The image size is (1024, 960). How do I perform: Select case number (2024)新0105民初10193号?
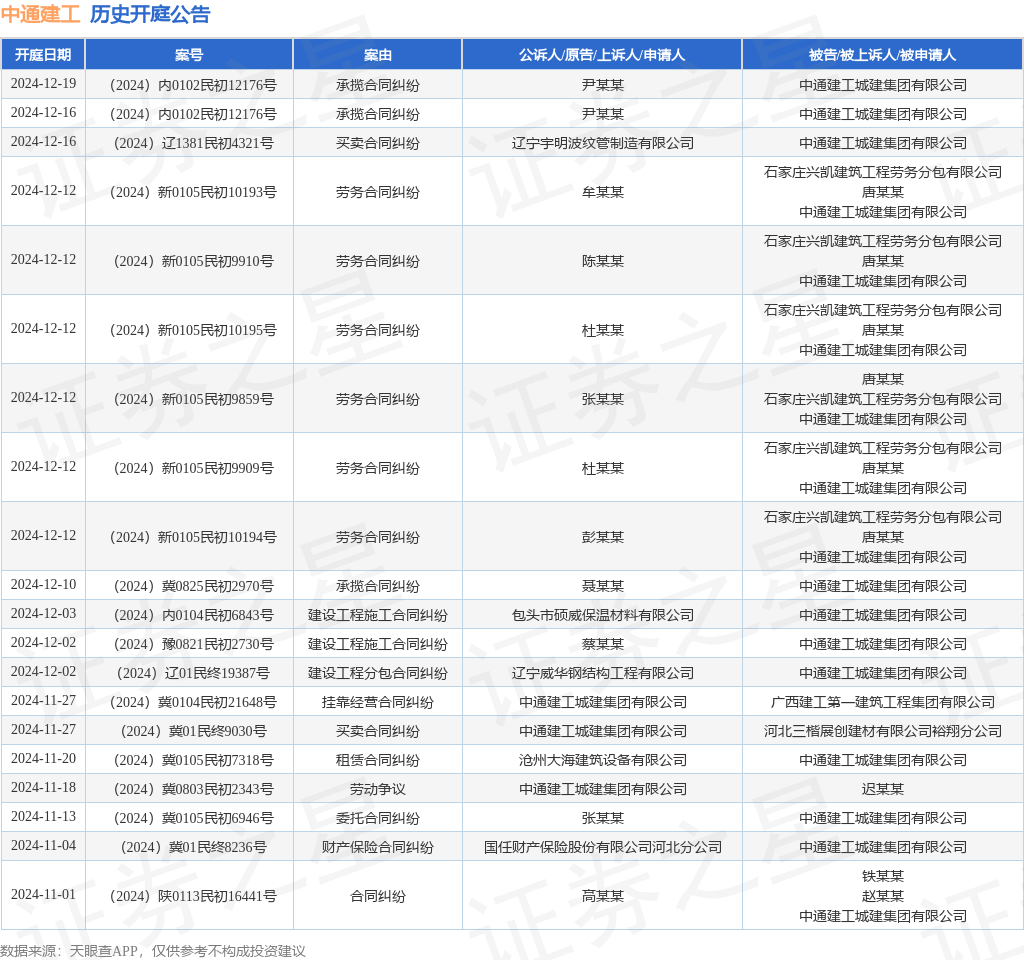pos(193,192)
